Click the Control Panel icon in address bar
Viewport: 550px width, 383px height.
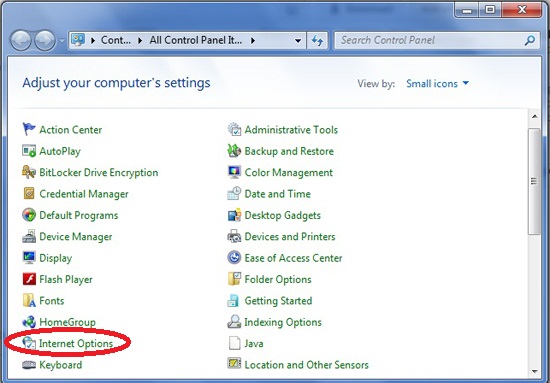point(78,40)
